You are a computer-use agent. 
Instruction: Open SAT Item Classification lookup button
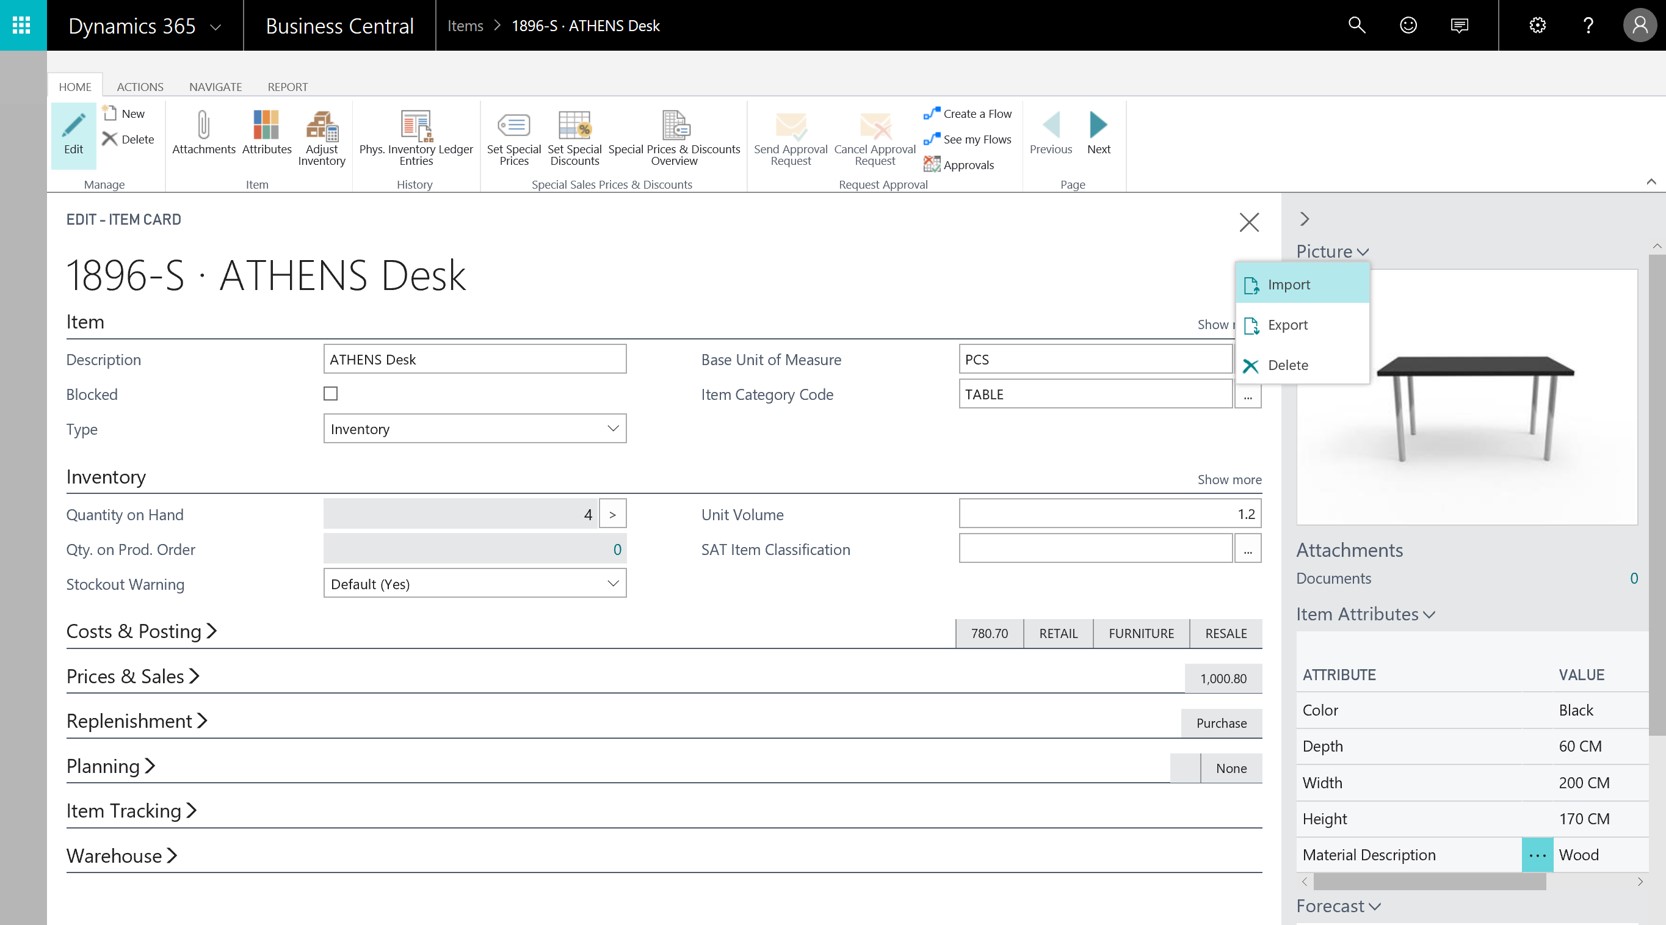pos(1248,549)
